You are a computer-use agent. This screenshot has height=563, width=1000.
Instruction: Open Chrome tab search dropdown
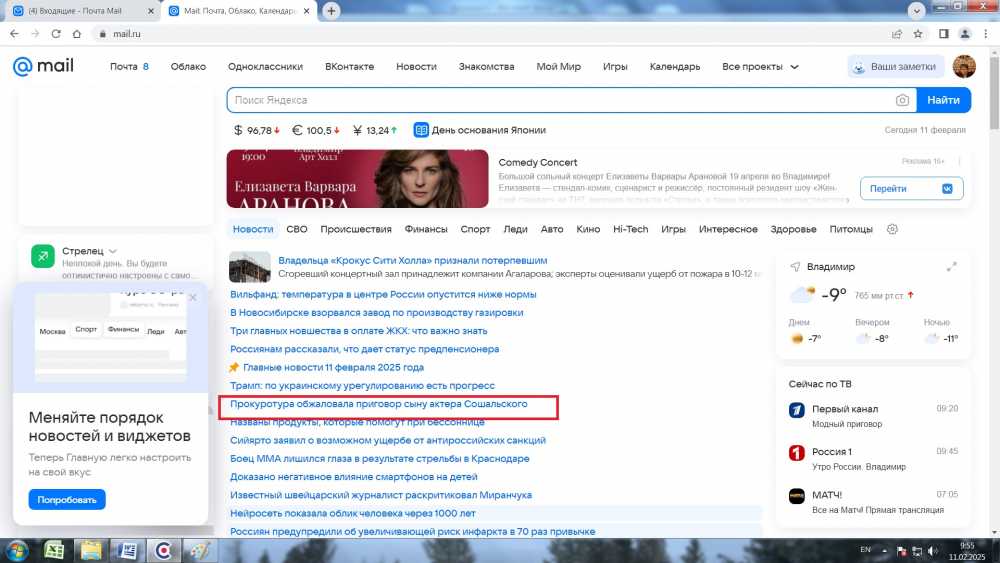click(x=916, y=11)
